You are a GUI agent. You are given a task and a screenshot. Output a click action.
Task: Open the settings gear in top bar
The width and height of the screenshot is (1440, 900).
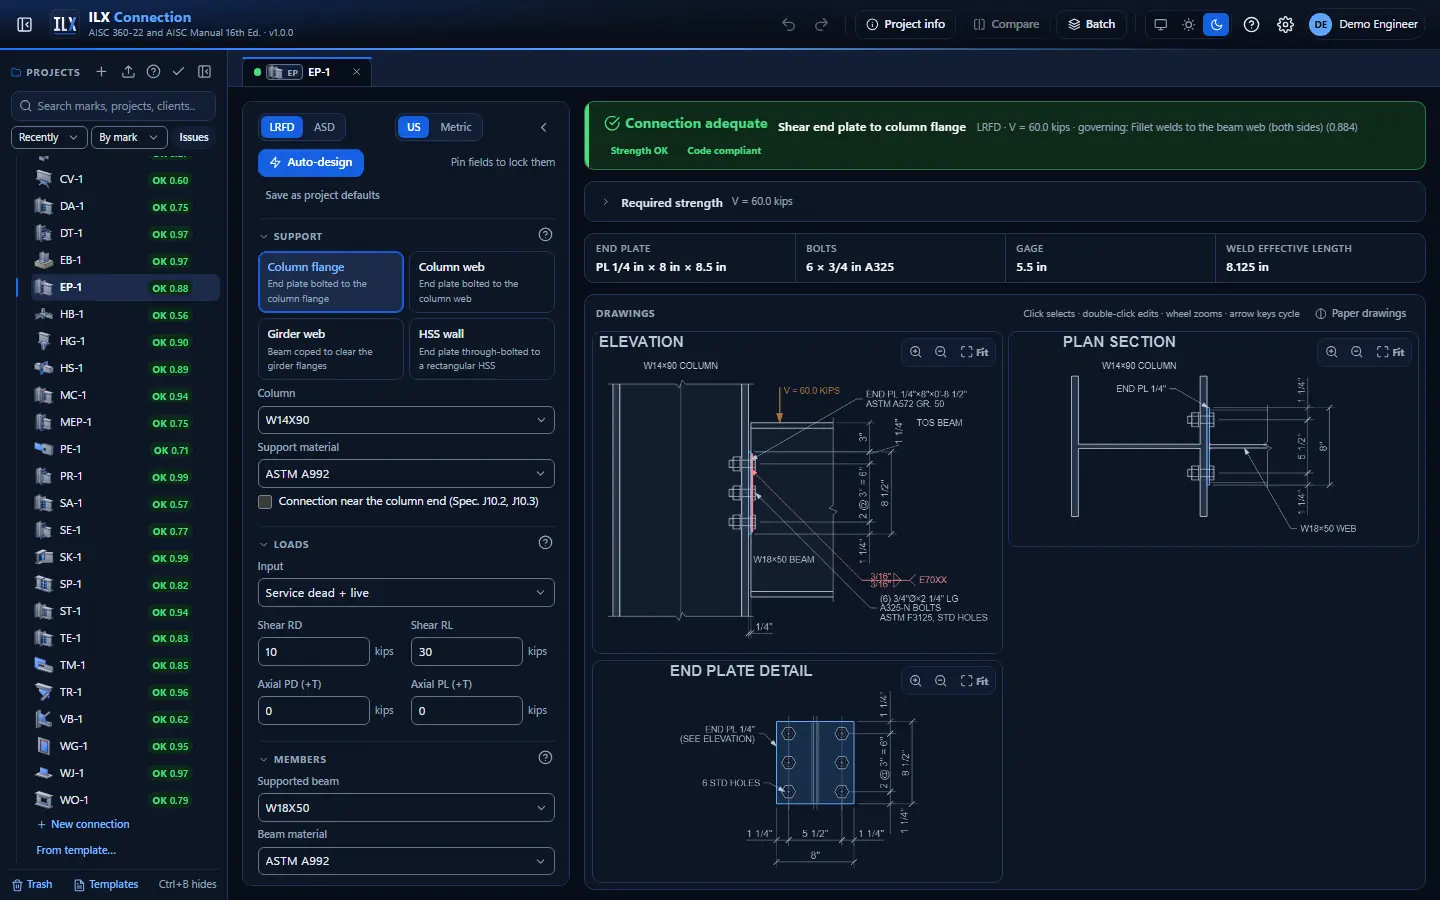click(1285, 24)
